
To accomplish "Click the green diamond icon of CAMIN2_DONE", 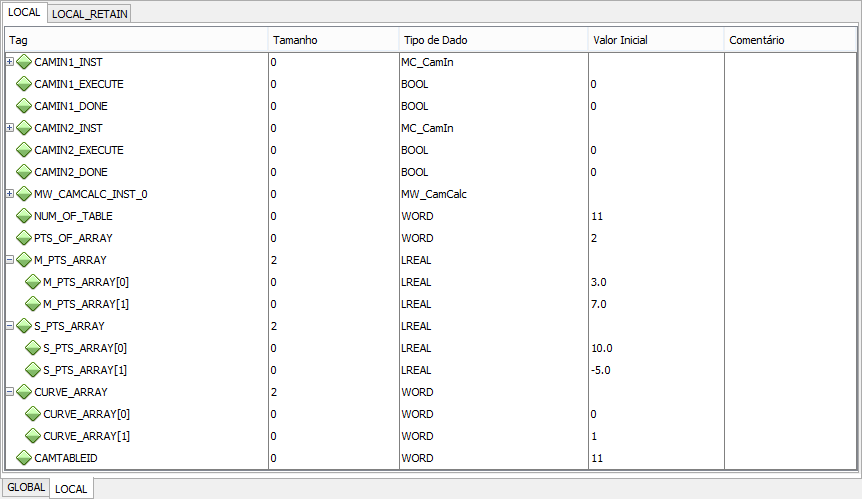I will pos(24,172).
